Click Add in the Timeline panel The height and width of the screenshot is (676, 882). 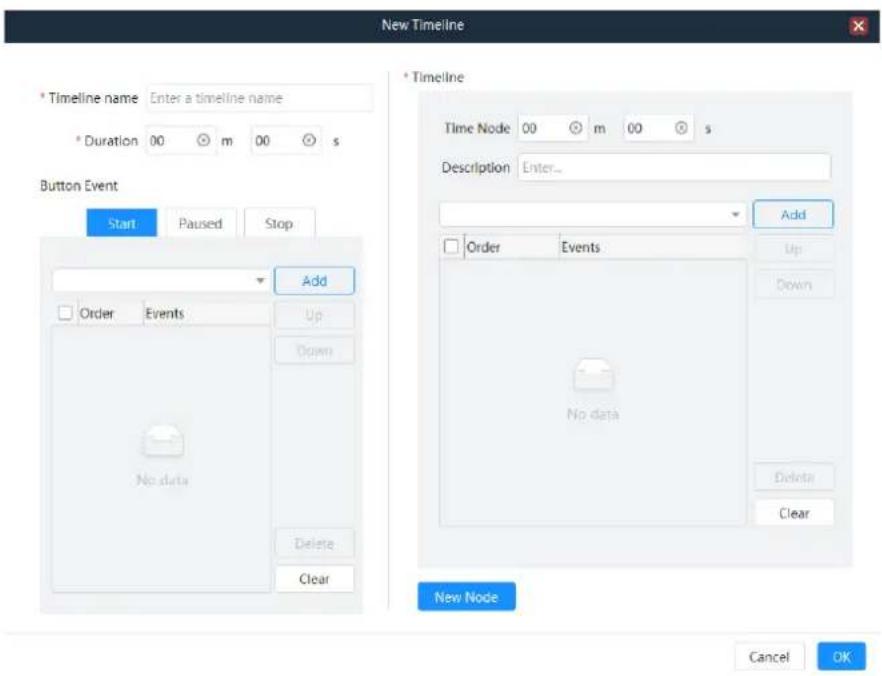pos(793,214)
